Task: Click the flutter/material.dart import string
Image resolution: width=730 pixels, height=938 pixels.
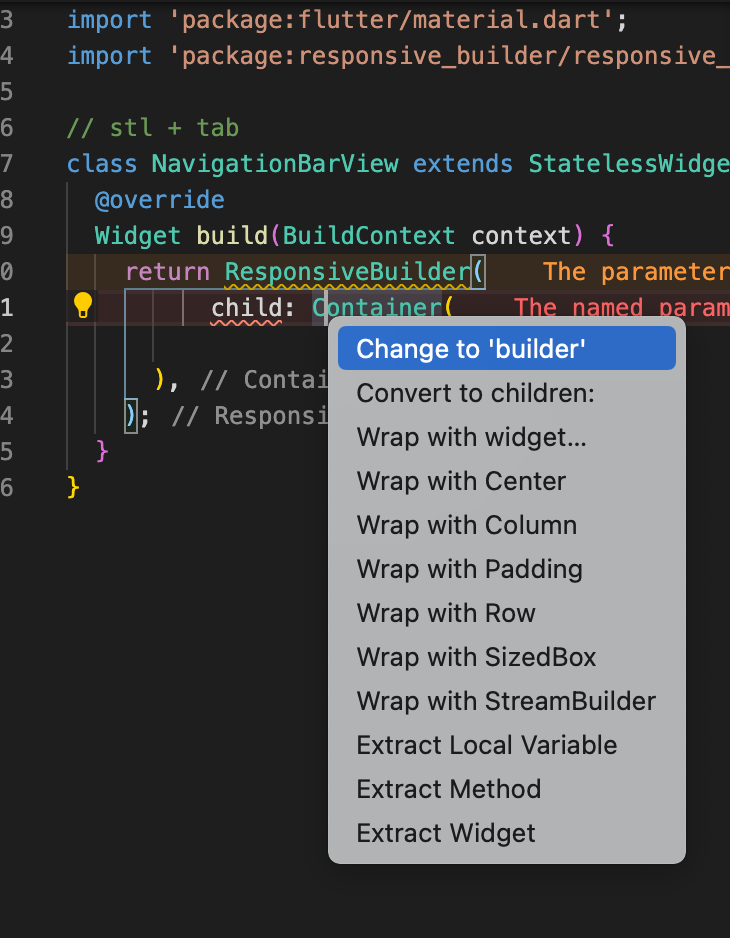Action: point(392,20)
